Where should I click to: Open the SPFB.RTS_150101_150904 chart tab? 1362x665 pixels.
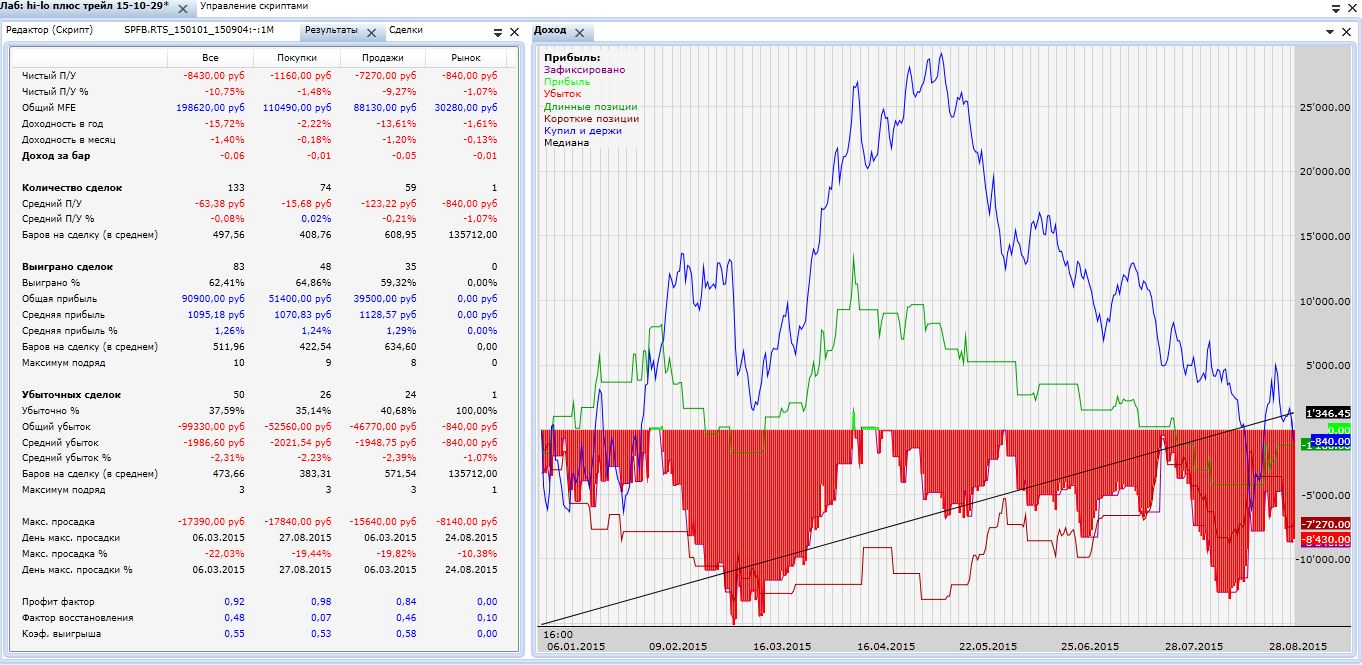coord(199,30)
